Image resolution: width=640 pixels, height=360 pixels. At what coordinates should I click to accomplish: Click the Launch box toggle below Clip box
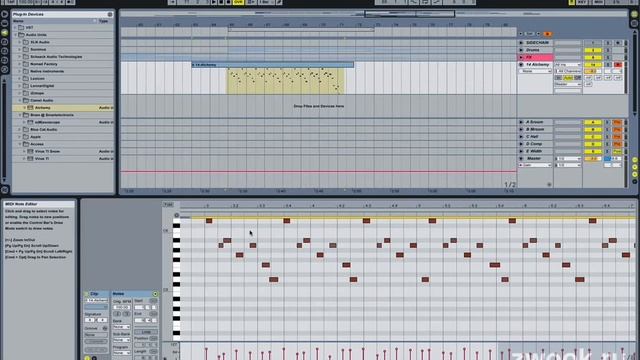[87, 358]
